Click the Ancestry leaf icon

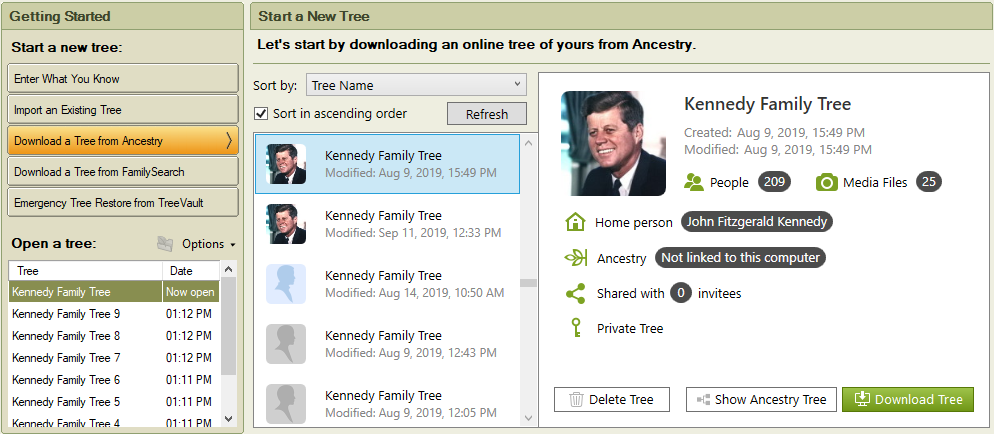point(575,258)
